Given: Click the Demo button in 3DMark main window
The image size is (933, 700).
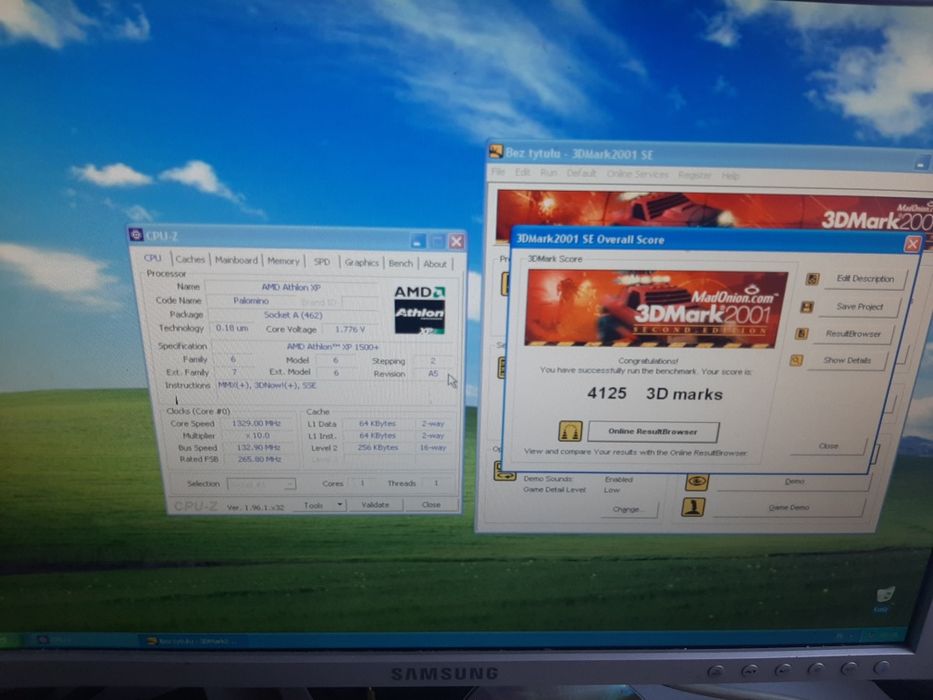Looking at the screenshot, I should (x=794, y=482).
